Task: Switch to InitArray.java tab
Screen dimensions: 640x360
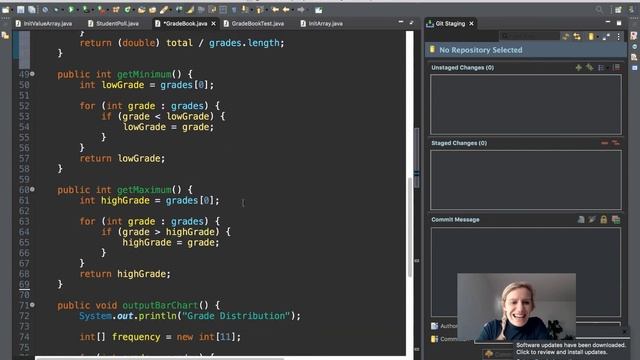Action: click(322, 24)
